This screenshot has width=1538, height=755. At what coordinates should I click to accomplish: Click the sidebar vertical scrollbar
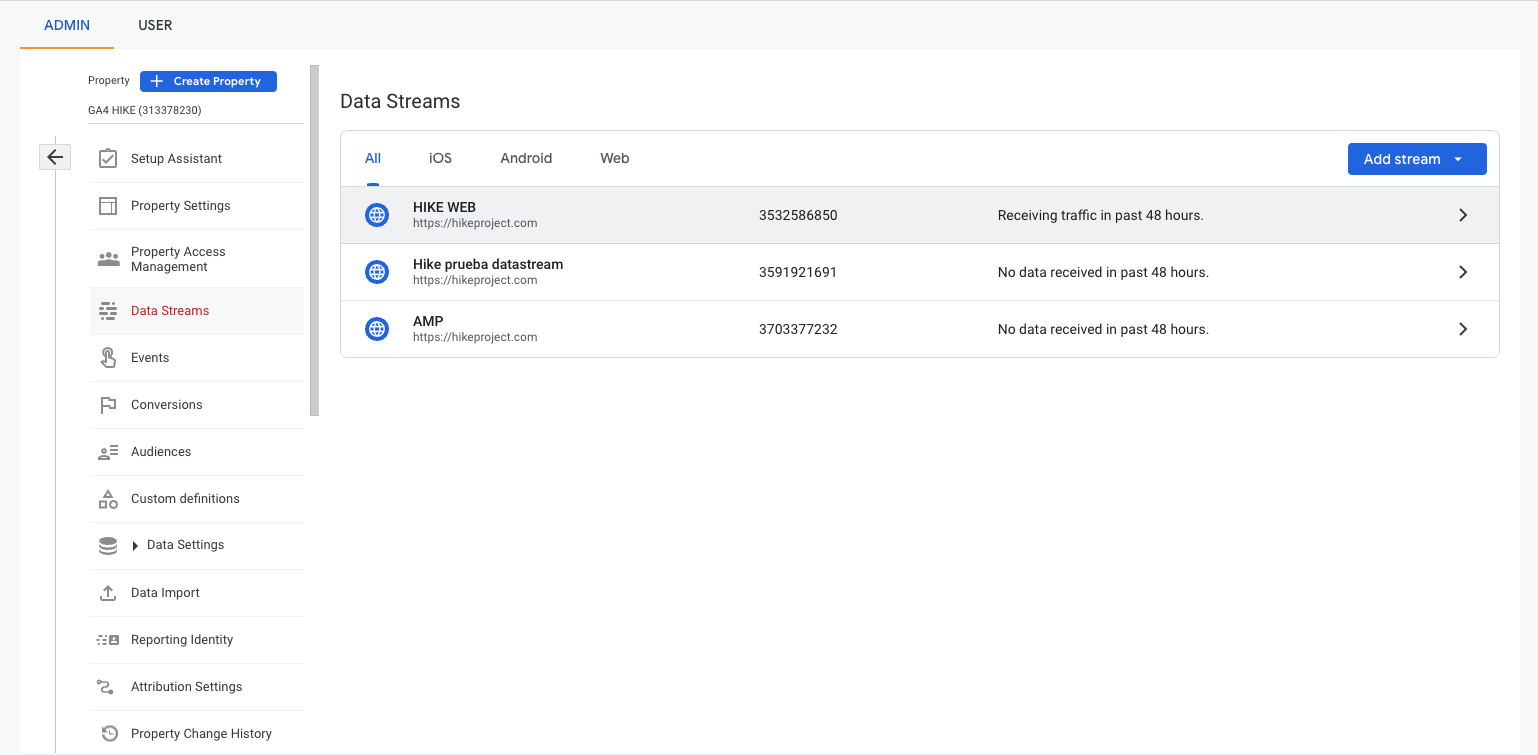[x=314, y=240]
